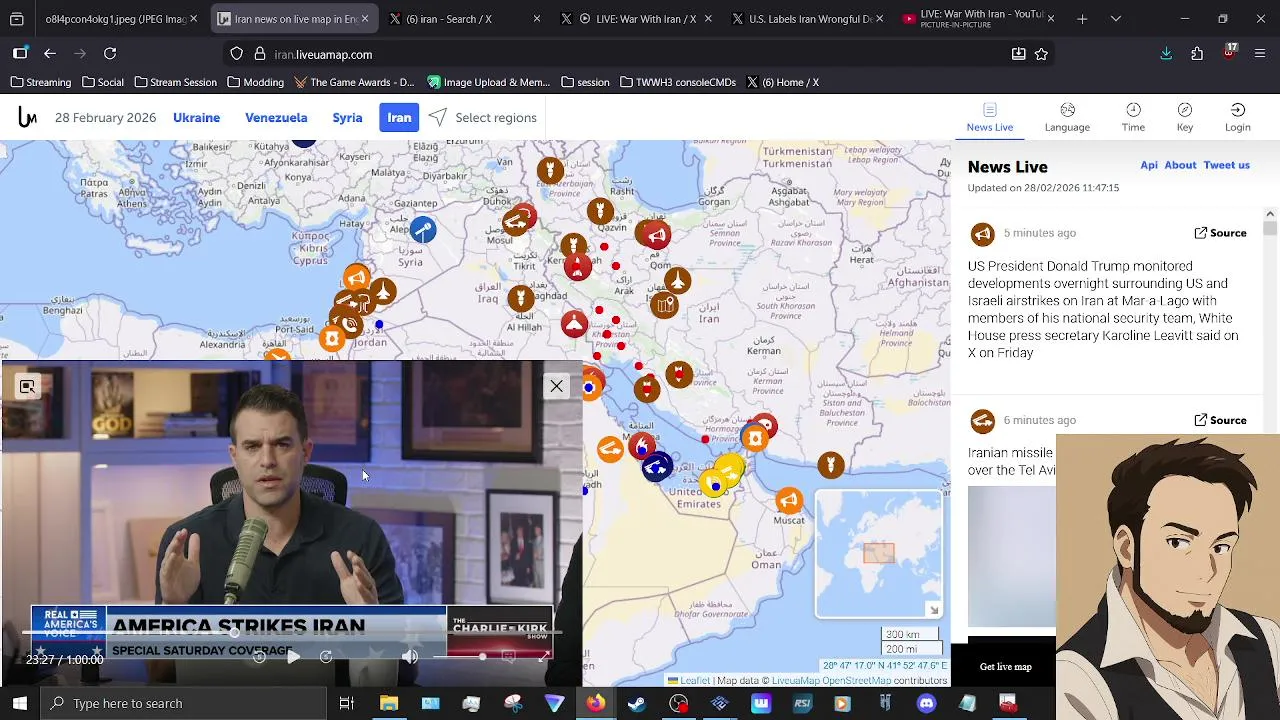Play the picture-in-picture video

pos(293,657)
